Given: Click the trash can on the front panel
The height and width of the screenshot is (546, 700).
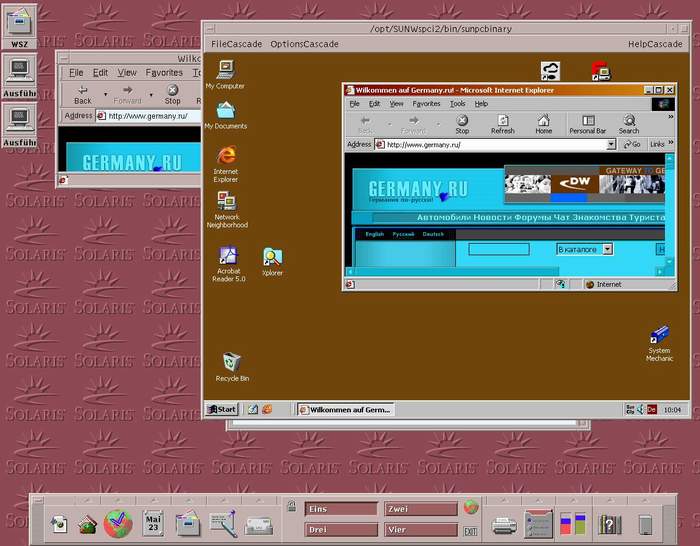Looking at the screenshot, I should (x=646, y=525).
